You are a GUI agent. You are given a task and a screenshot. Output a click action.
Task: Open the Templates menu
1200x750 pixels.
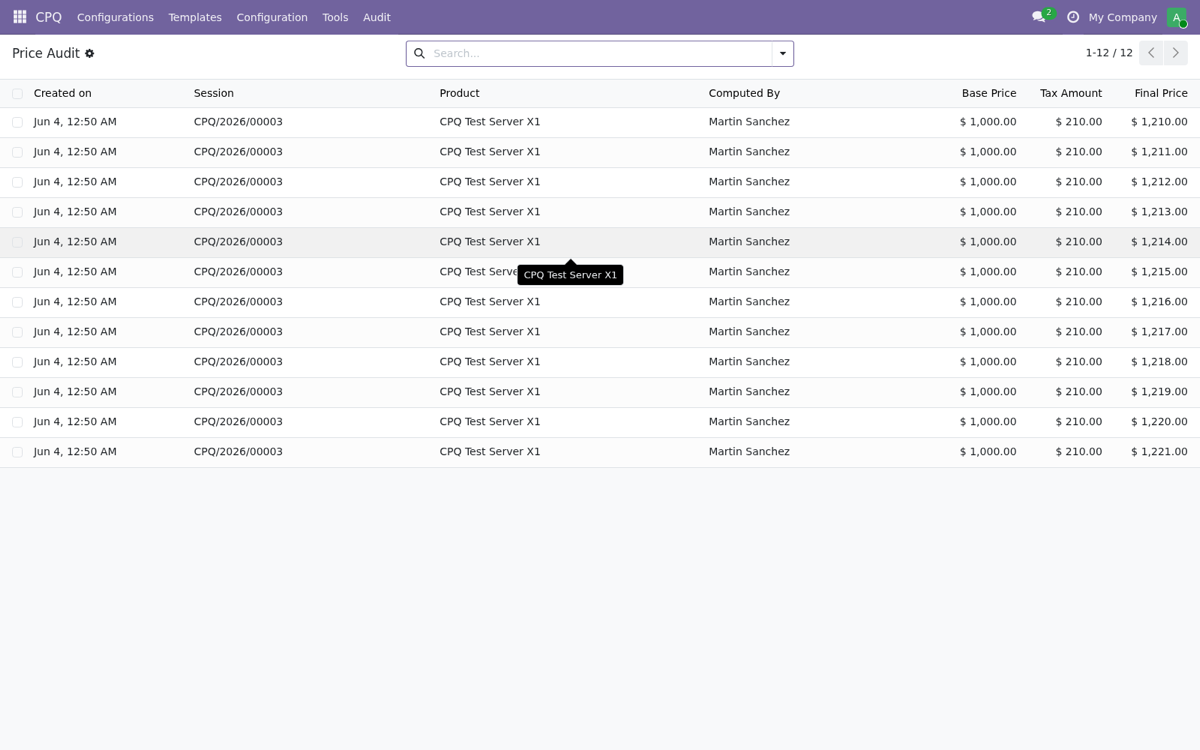195,17
